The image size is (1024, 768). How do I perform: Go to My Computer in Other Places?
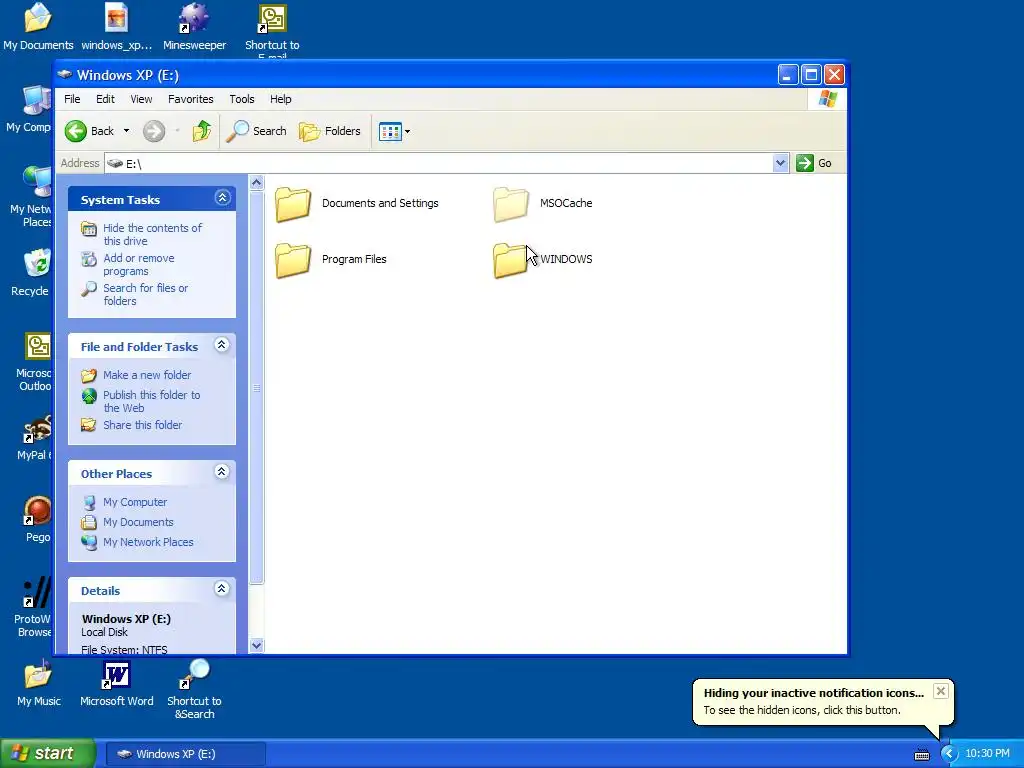coord(135,502)
